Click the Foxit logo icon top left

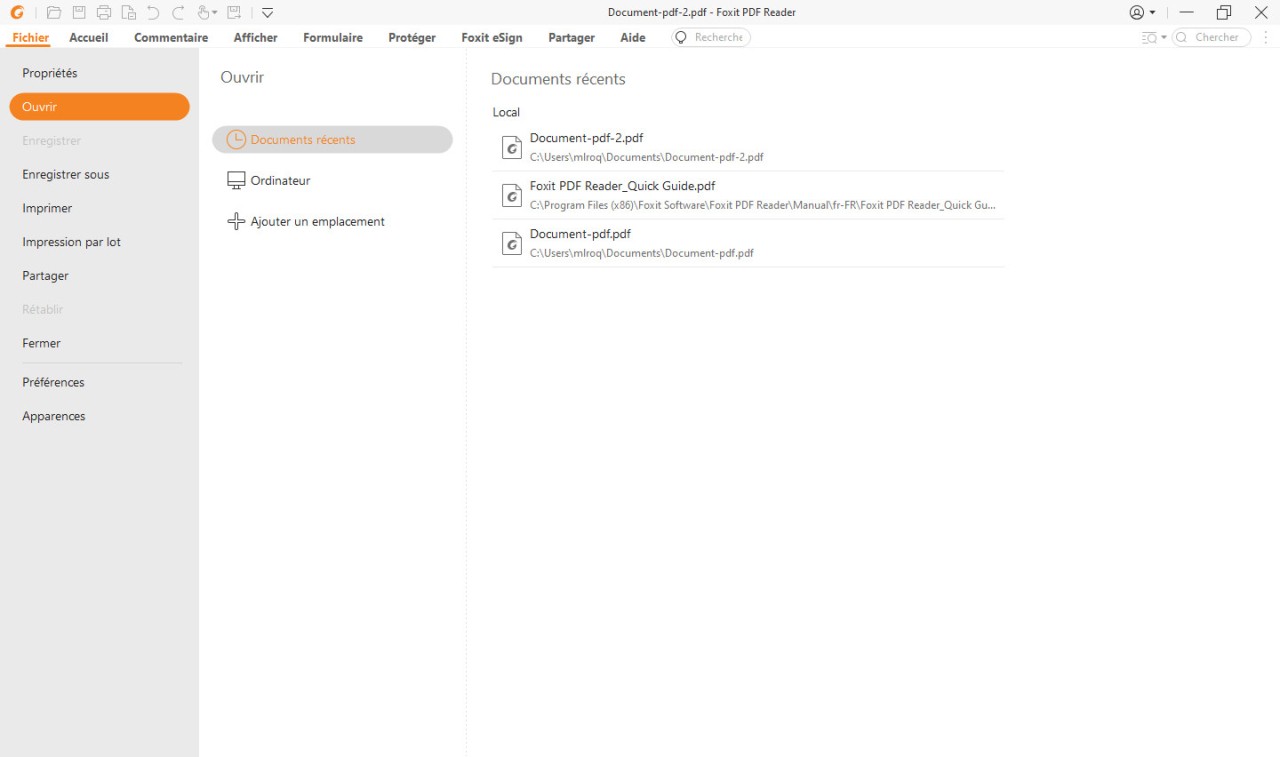[18, 12]
